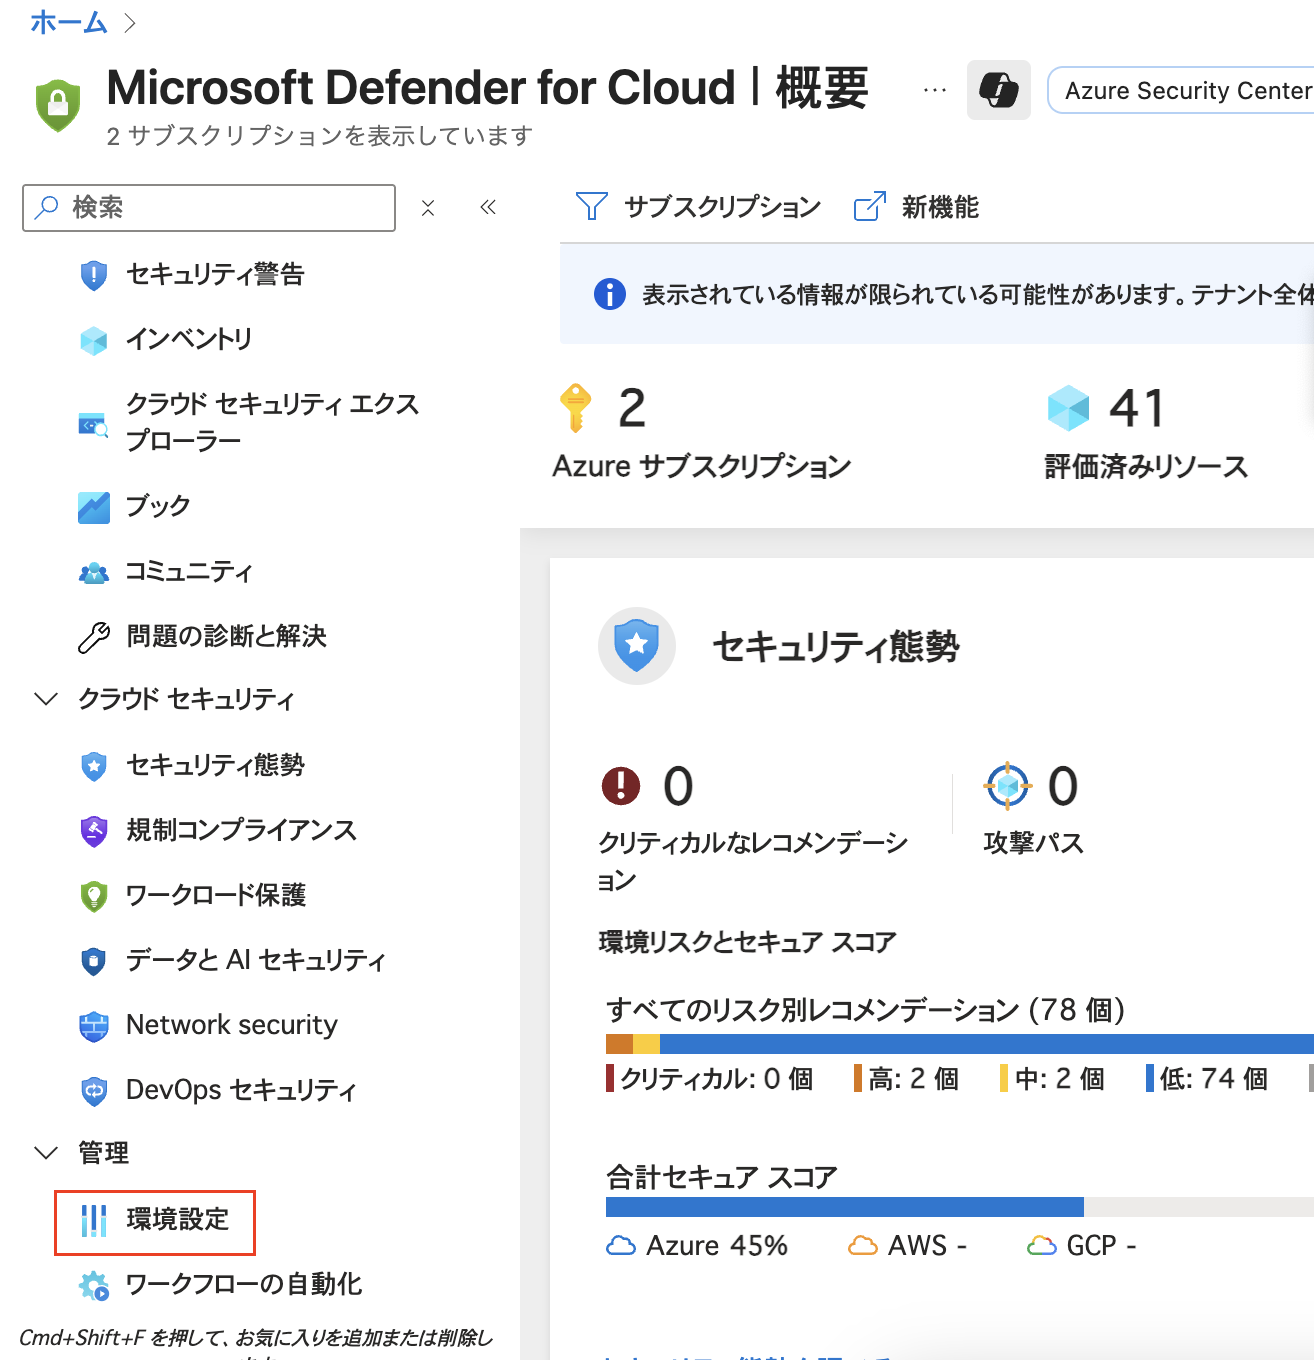Click the info icon in the banner
The height and width of the screenshot is (1360, 1314).
pos(610,294)
